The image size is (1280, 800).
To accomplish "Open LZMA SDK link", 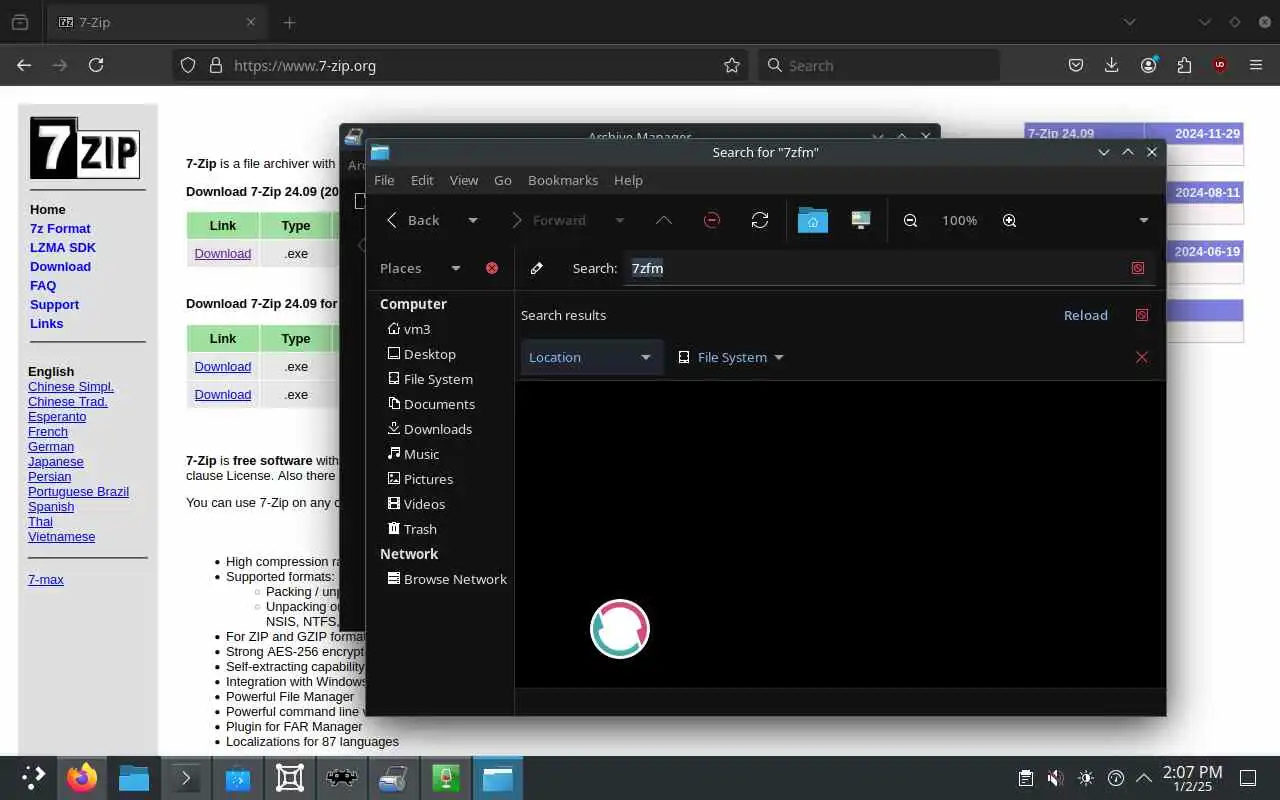I will click(x=63, y=247).
